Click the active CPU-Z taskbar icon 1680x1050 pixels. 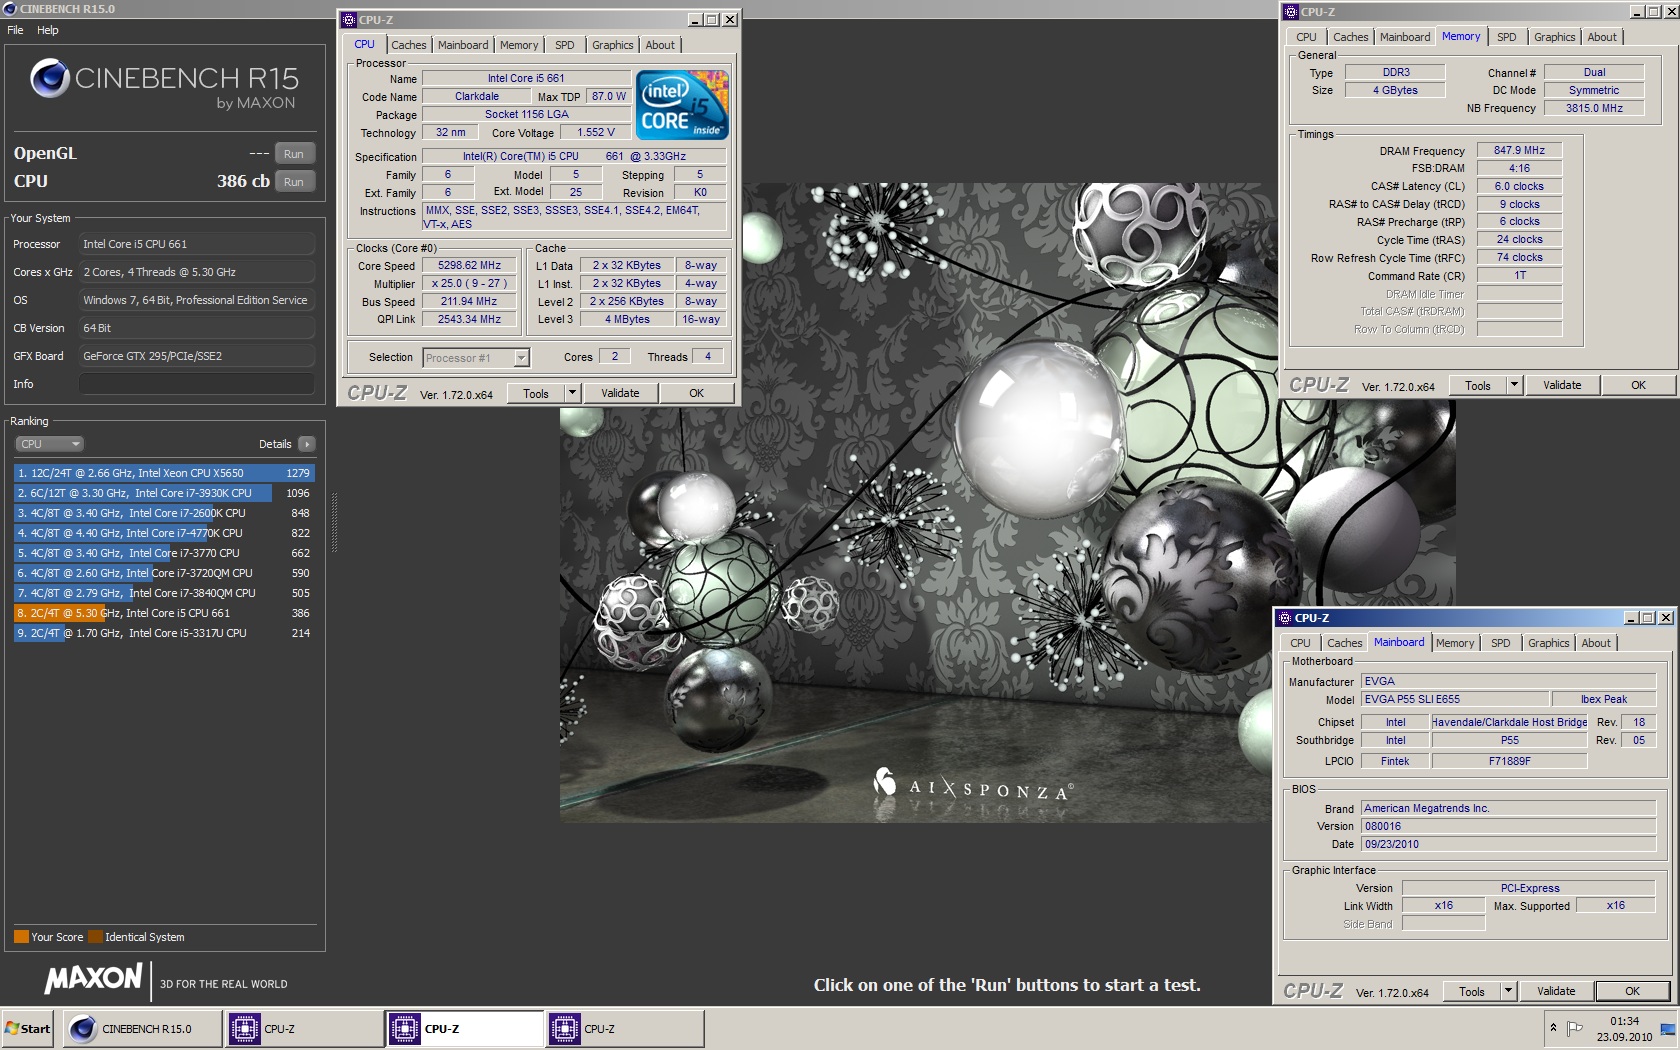tap(404, 1028)
